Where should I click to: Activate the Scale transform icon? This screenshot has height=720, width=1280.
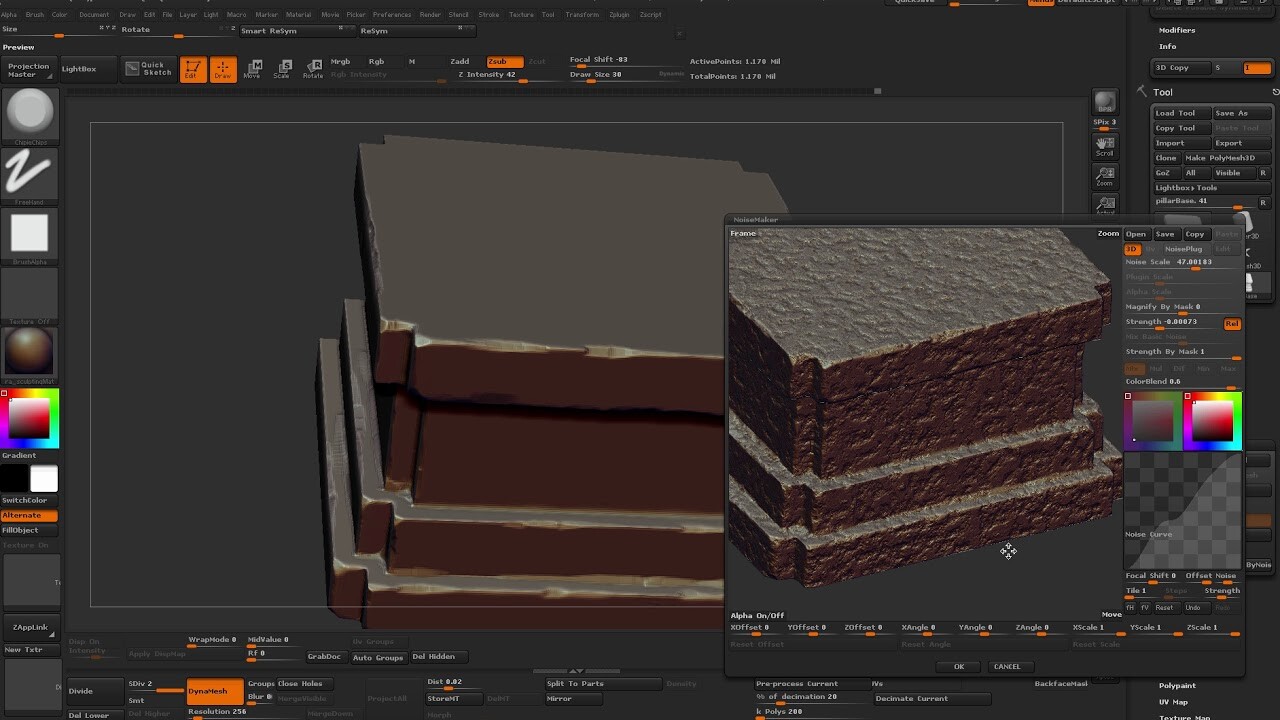283,68
